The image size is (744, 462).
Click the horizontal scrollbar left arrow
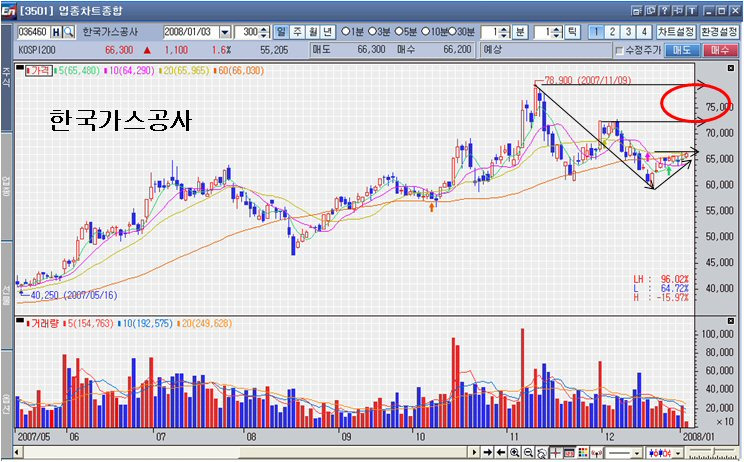click(18, 453)
